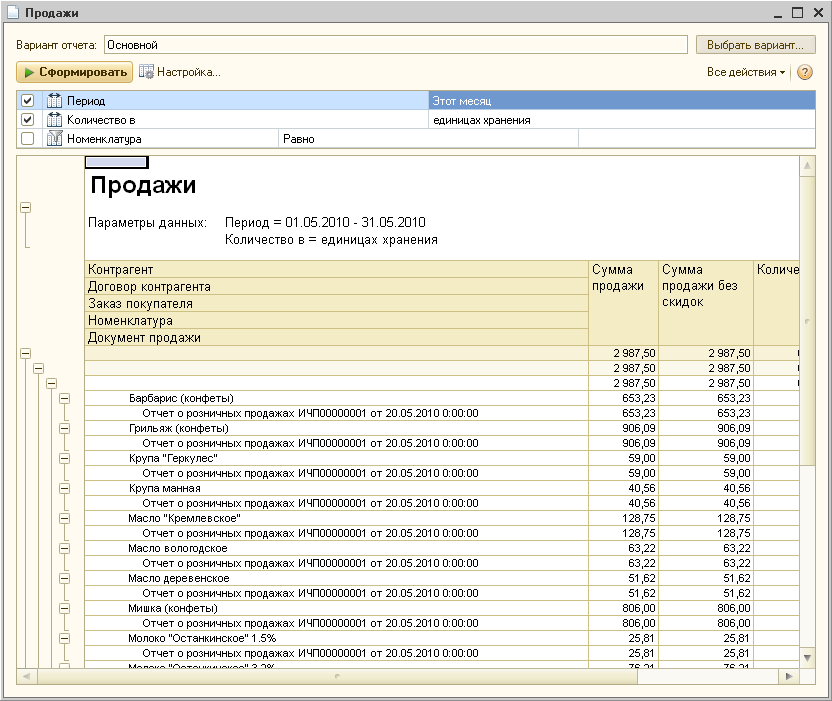Click the Равно comparison cell

[428, 139]
